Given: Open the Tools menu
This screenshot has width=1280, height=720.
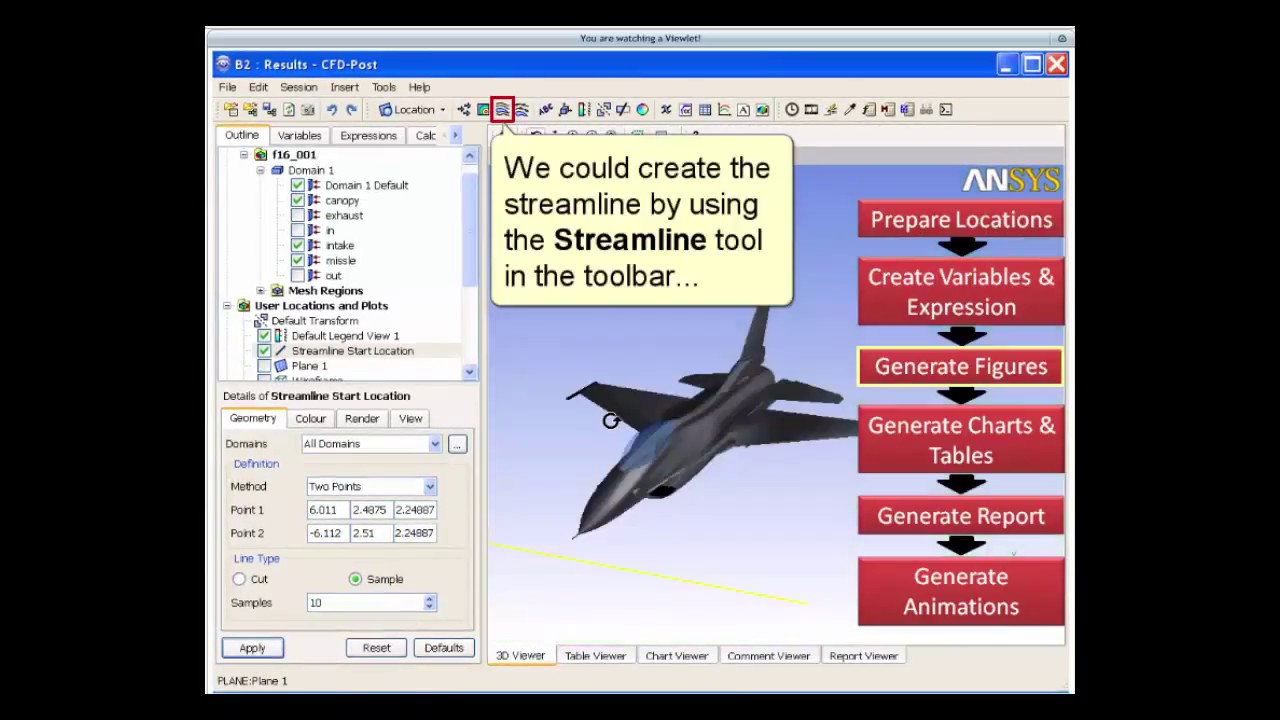Looking at the screenshot, I should click(x=384, y=87).
